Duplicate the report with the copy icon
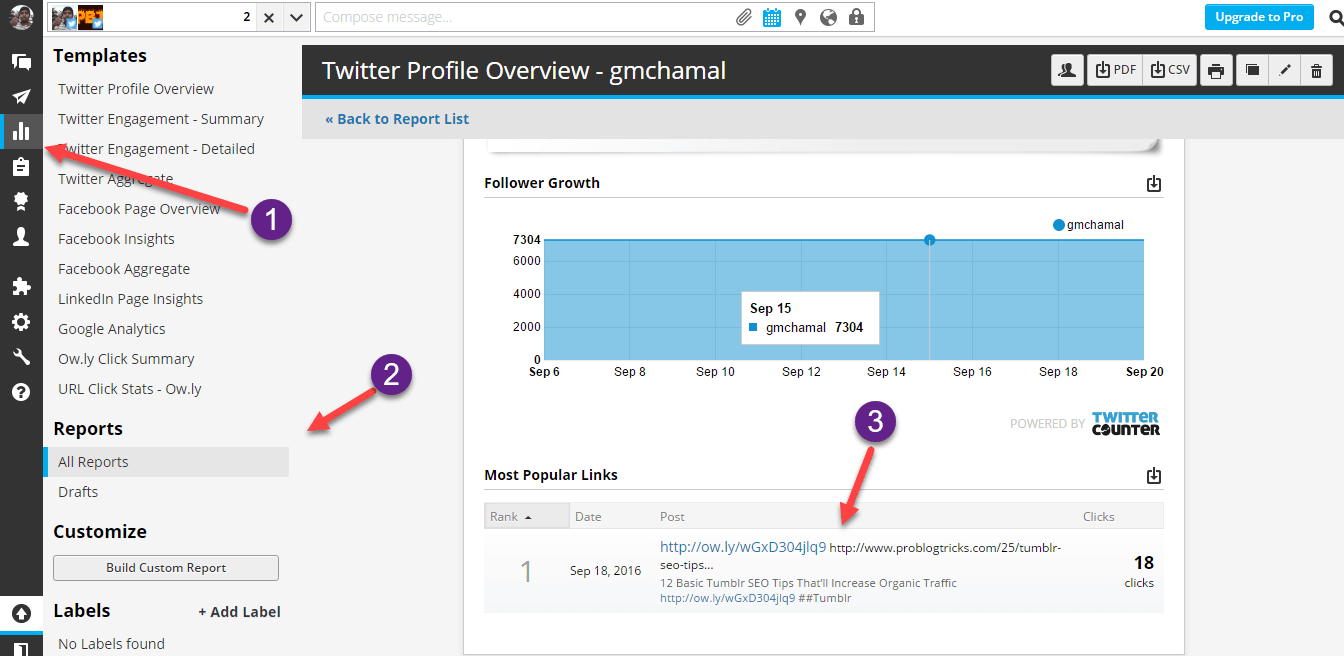This screenshot has width=1344, height=656. click(x=1251, y=70)
